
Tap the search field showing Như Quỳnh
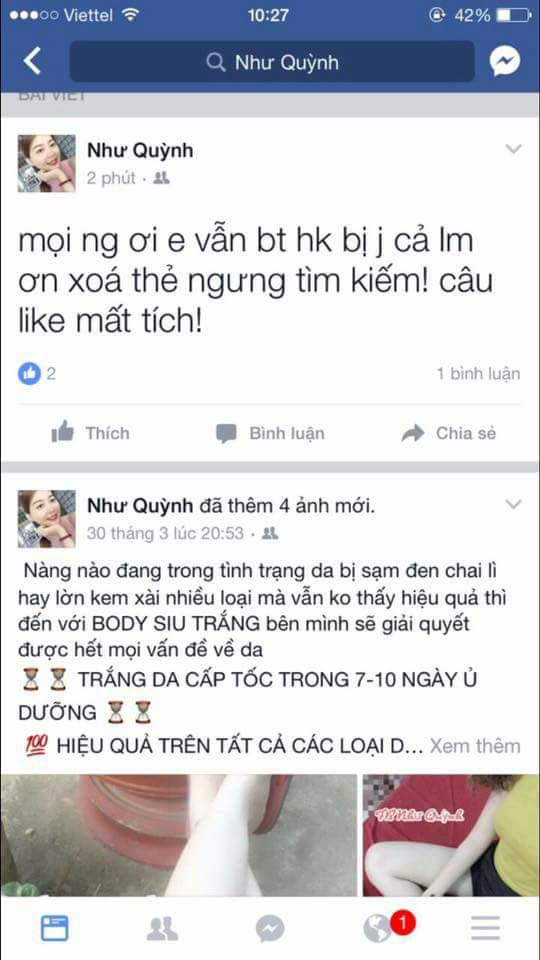click(x=272, y=62)
